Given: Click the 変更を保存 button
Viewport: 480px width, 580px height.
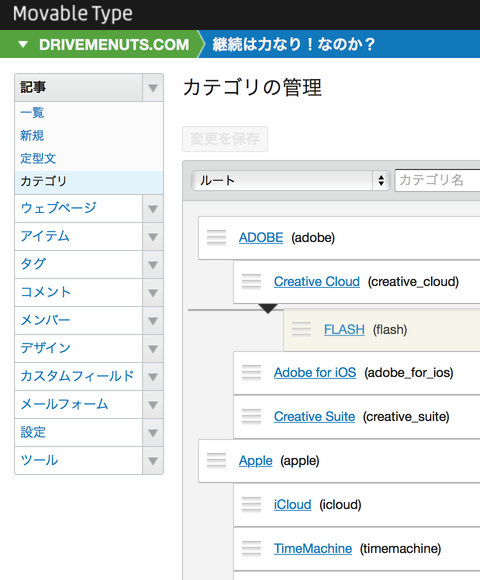Looking at the screenshot, I should coord(225,139).
